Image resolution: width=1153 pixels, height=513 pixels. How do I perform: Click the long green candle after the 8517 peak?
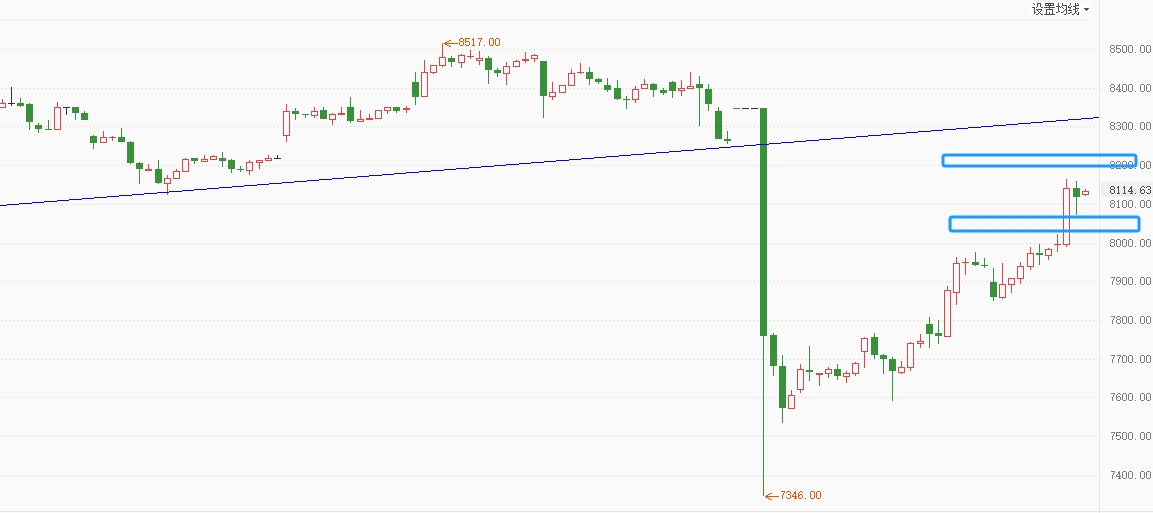[543, 78]
